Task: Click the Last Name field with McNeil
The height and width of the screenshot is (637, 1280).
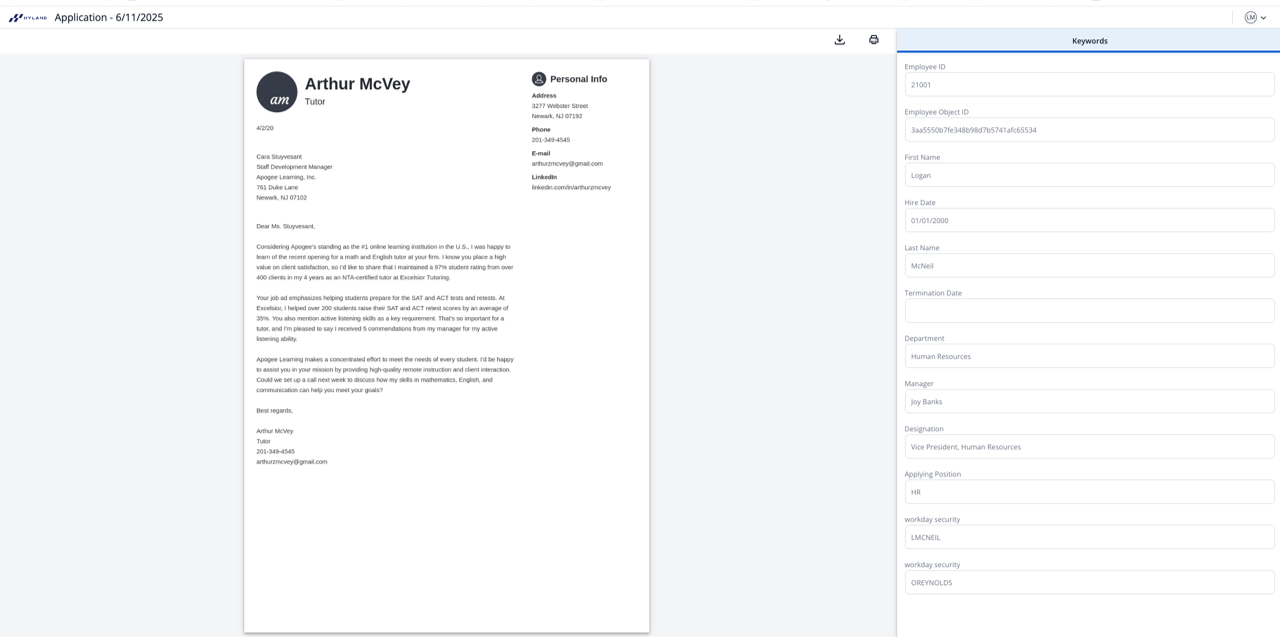Action: tap(1089, 266)
